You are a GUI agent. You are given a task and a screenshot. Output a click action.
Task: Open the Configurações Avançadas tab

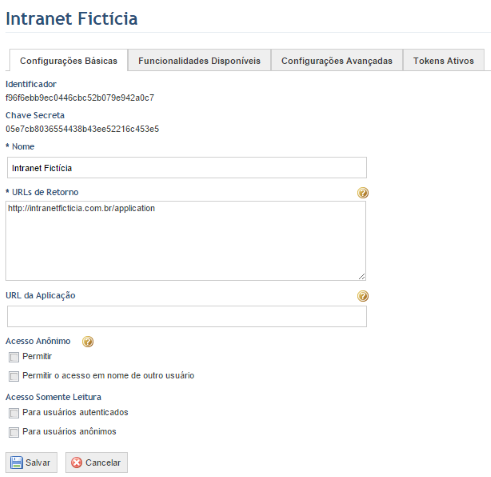pyautogui.click(x=337, y=60)
